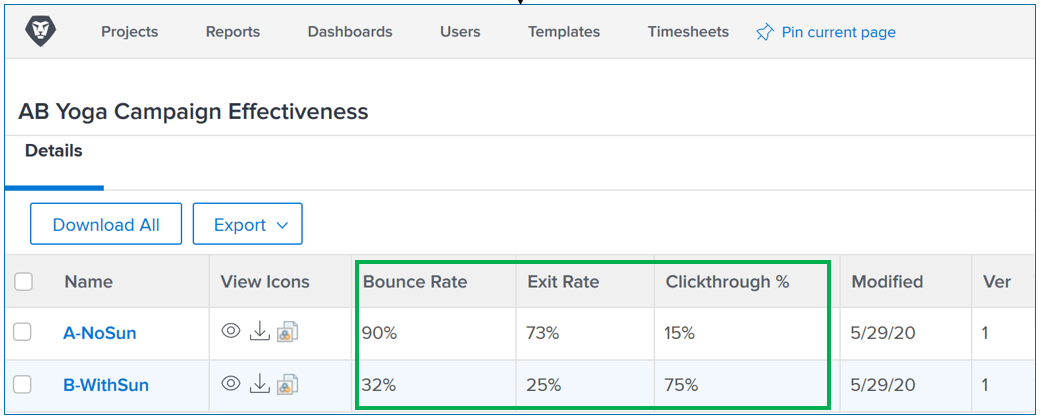
Task: Open the Projects menu item
Action: [x=130, y=32]
